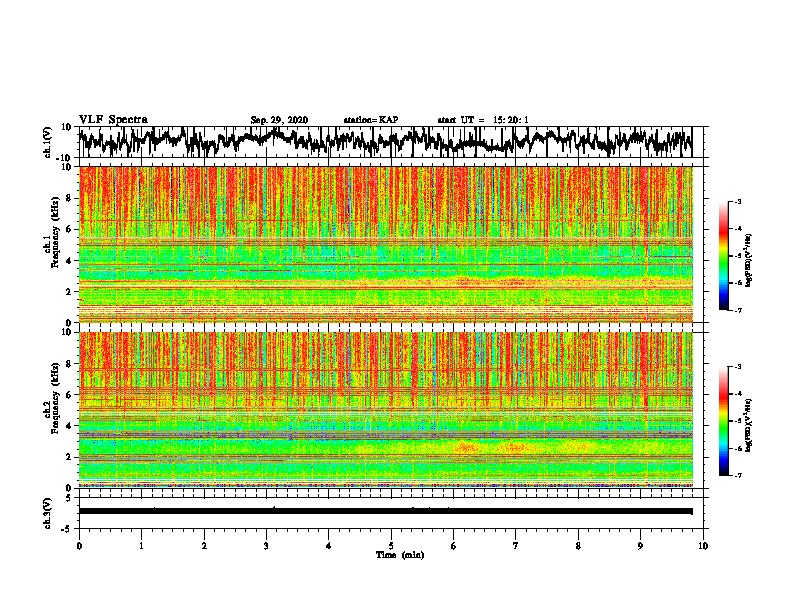Click time axis tick label "6"
Viewport: 792px width, 612px height.
454,546
